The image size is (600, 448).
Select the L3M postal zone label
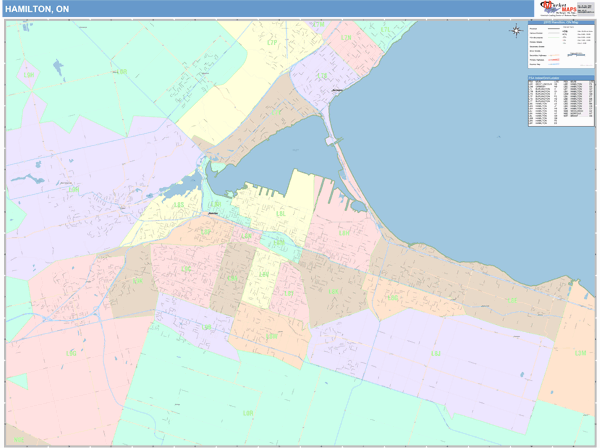tap(580, 353)
